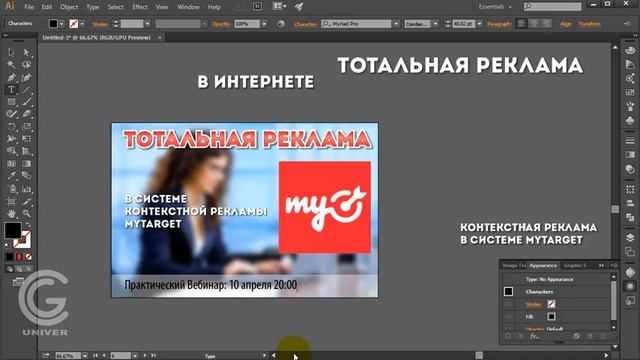The width and height of the screenshot is (640, 360).
Task: Select the Artboard tool
Action: point(11,201)
